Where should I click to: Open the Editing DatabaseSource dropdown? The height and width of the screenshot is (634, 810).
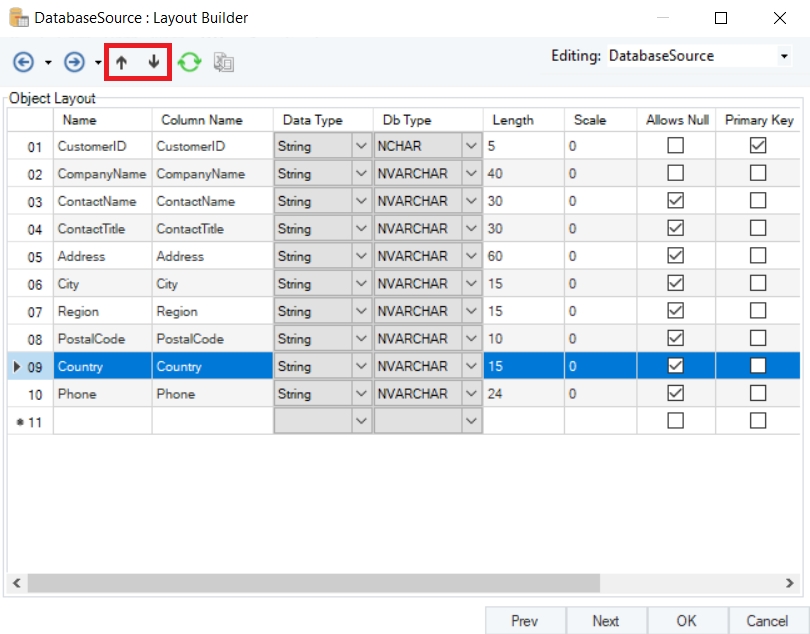783,57
